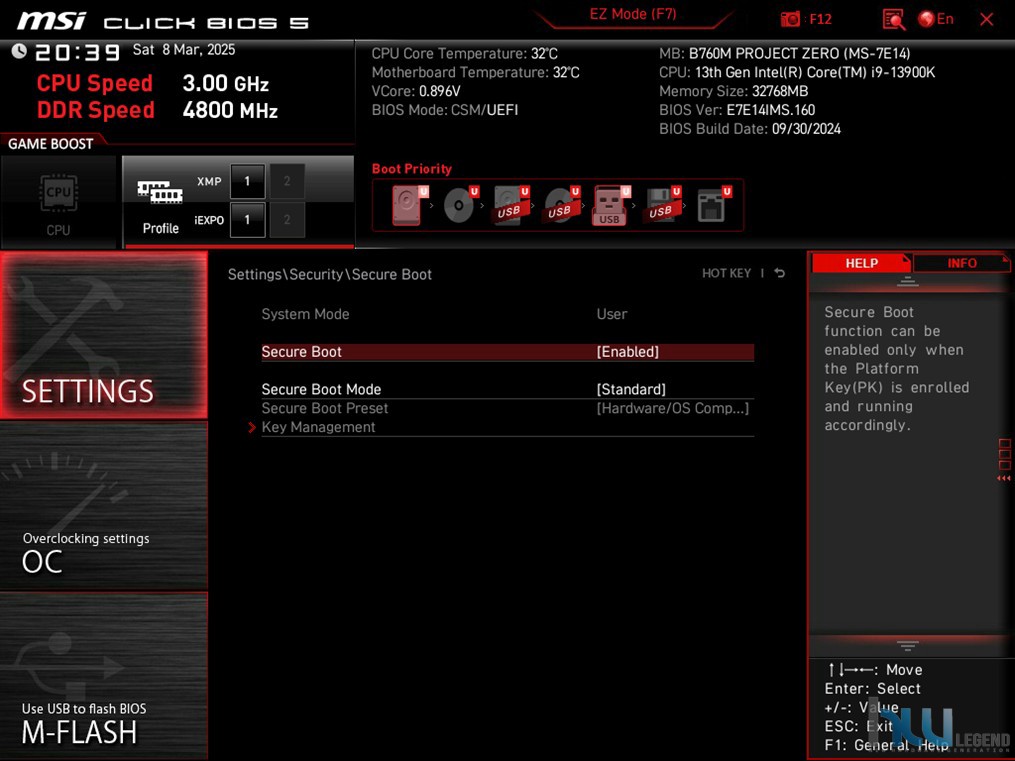This screenshot has width=1015, height=761.
Task: Switch to the HELP tab
Action: tap(861, 263)
